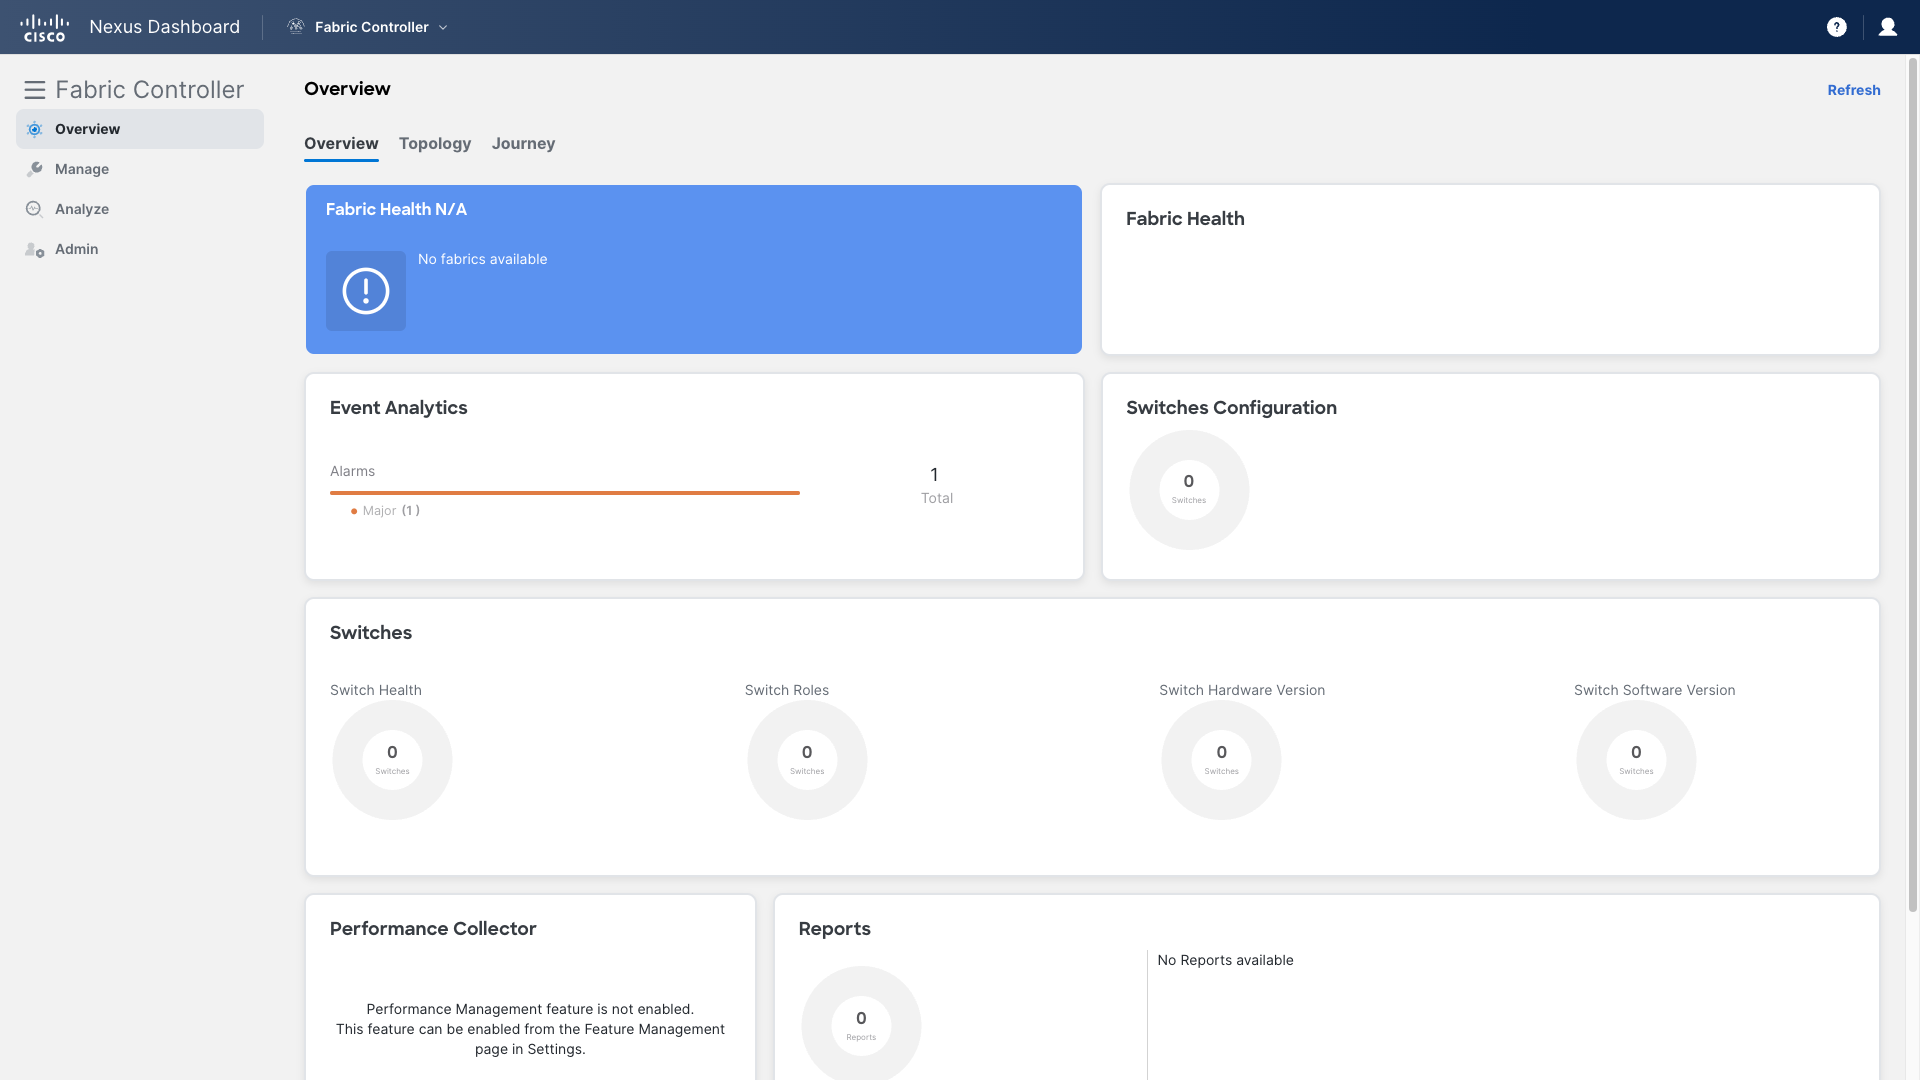This screenshot has width=1920, height=1080.
Task: Click the page vertical scrollbar
Action: pos(1913,485)
